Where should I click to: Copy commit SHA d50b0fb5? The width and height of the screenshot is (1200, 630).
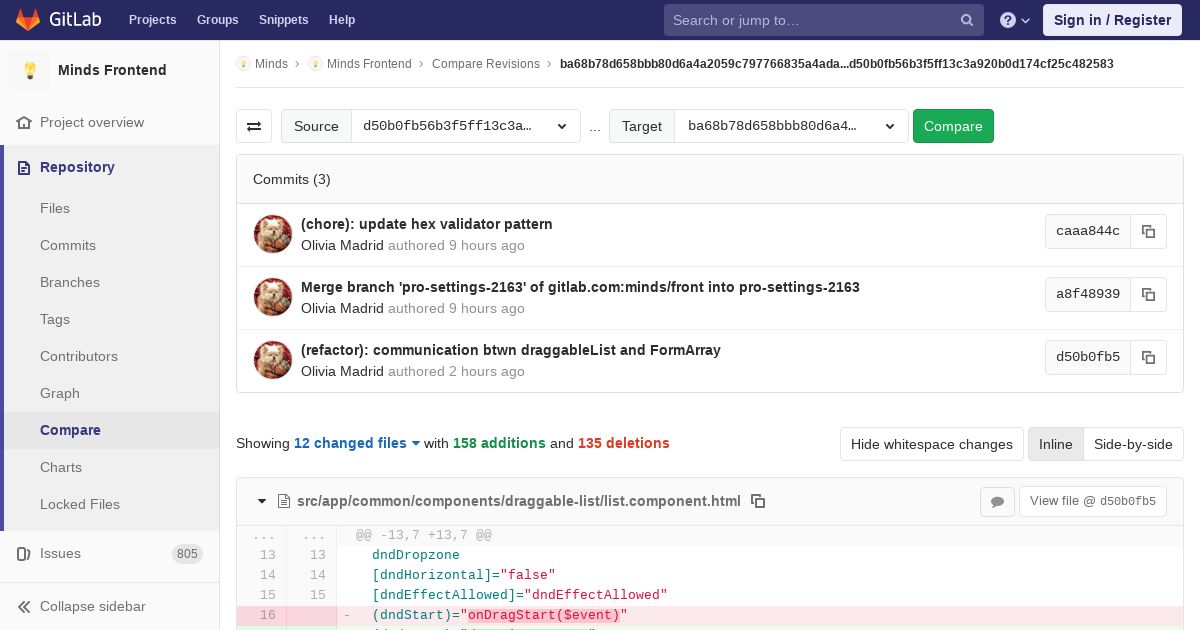(x=1148, y=357)
